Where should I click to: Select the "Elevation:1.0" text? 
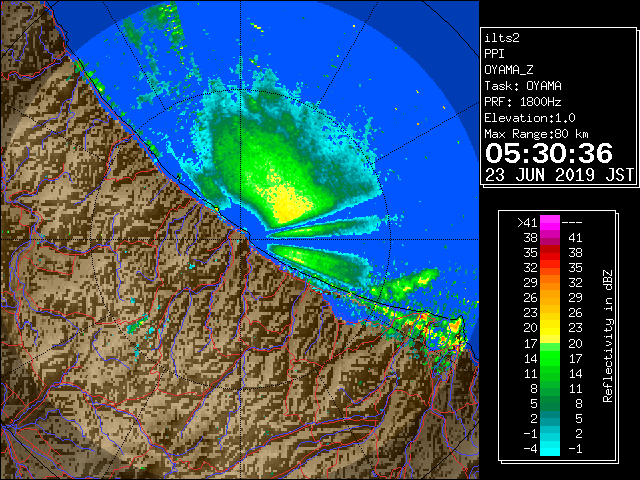click(x=530, y=118)
